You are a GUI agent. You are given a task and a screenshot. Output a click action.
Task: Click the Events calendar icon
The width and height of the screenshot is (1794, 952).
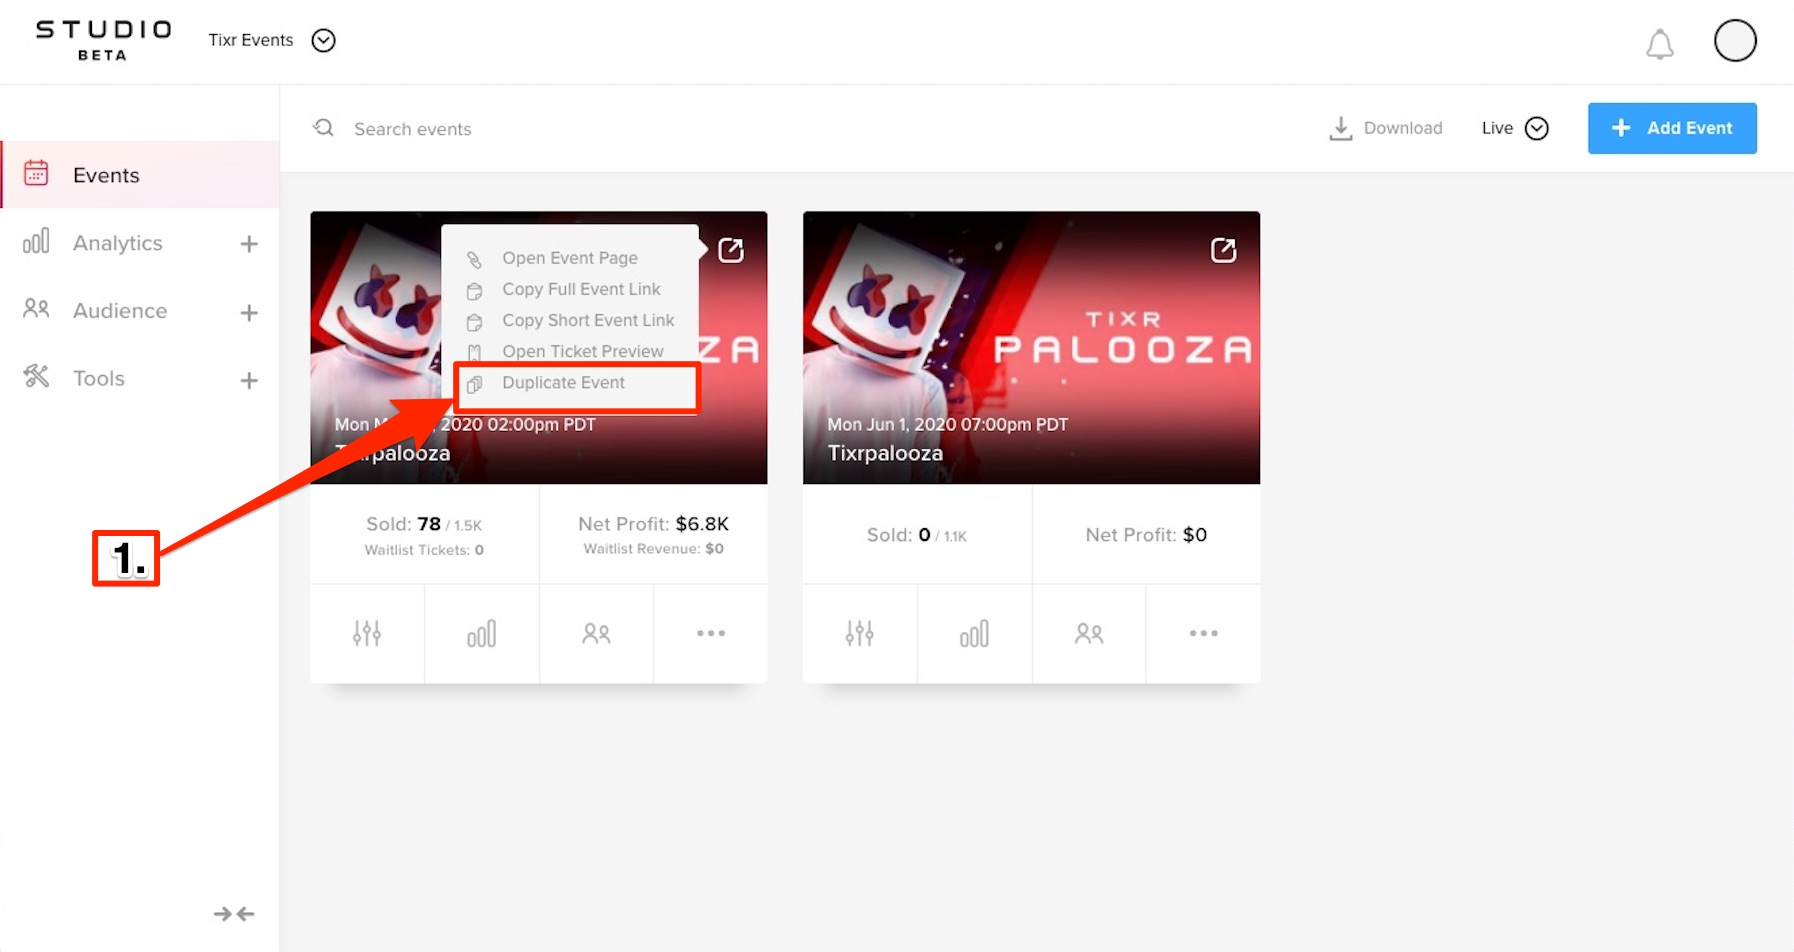[x=36, y=174]
